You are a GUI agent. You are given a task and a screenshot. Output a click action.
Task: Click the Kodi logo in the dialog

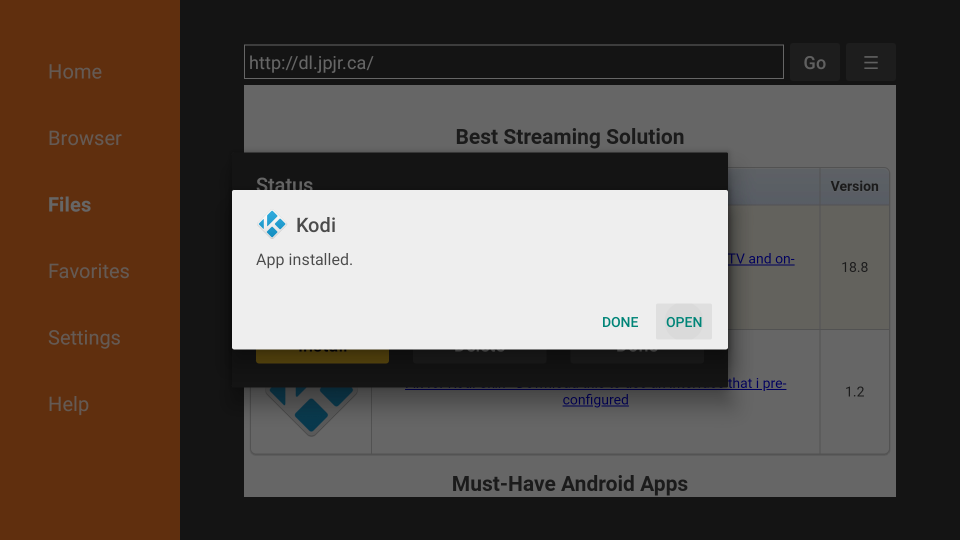(271, 225)
